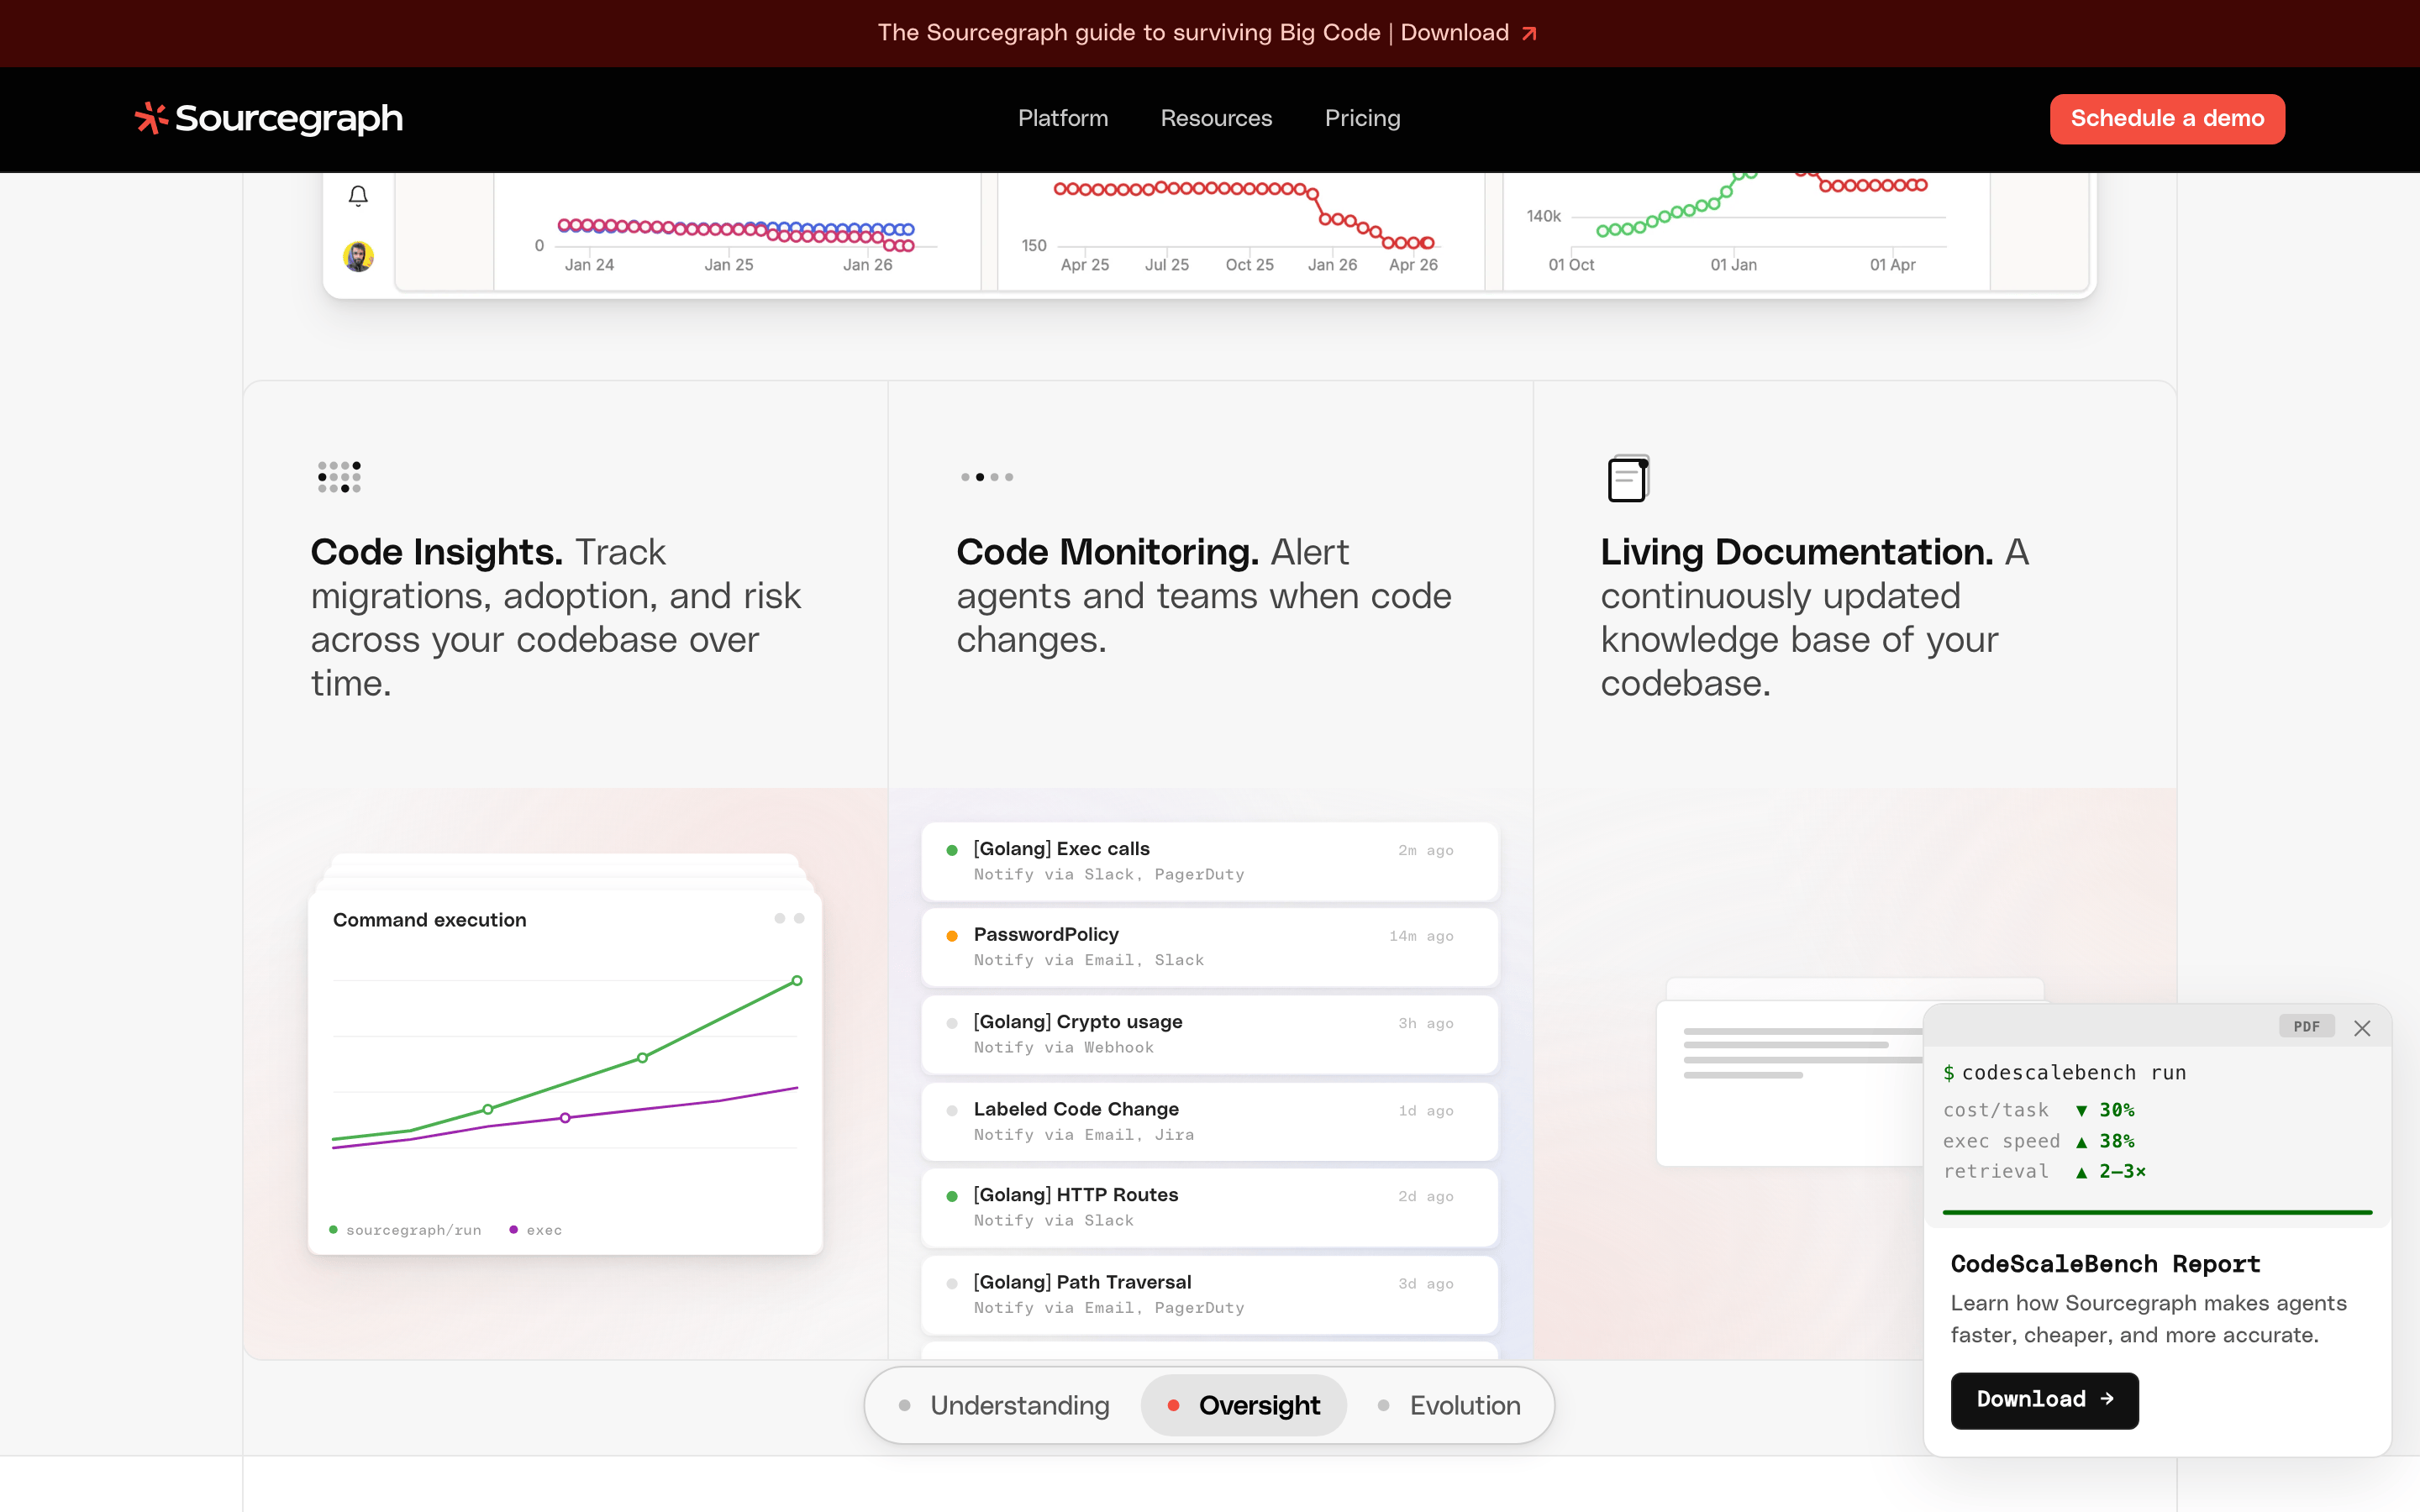Click the Living Documentation notebook icon

pos(1629,479)
